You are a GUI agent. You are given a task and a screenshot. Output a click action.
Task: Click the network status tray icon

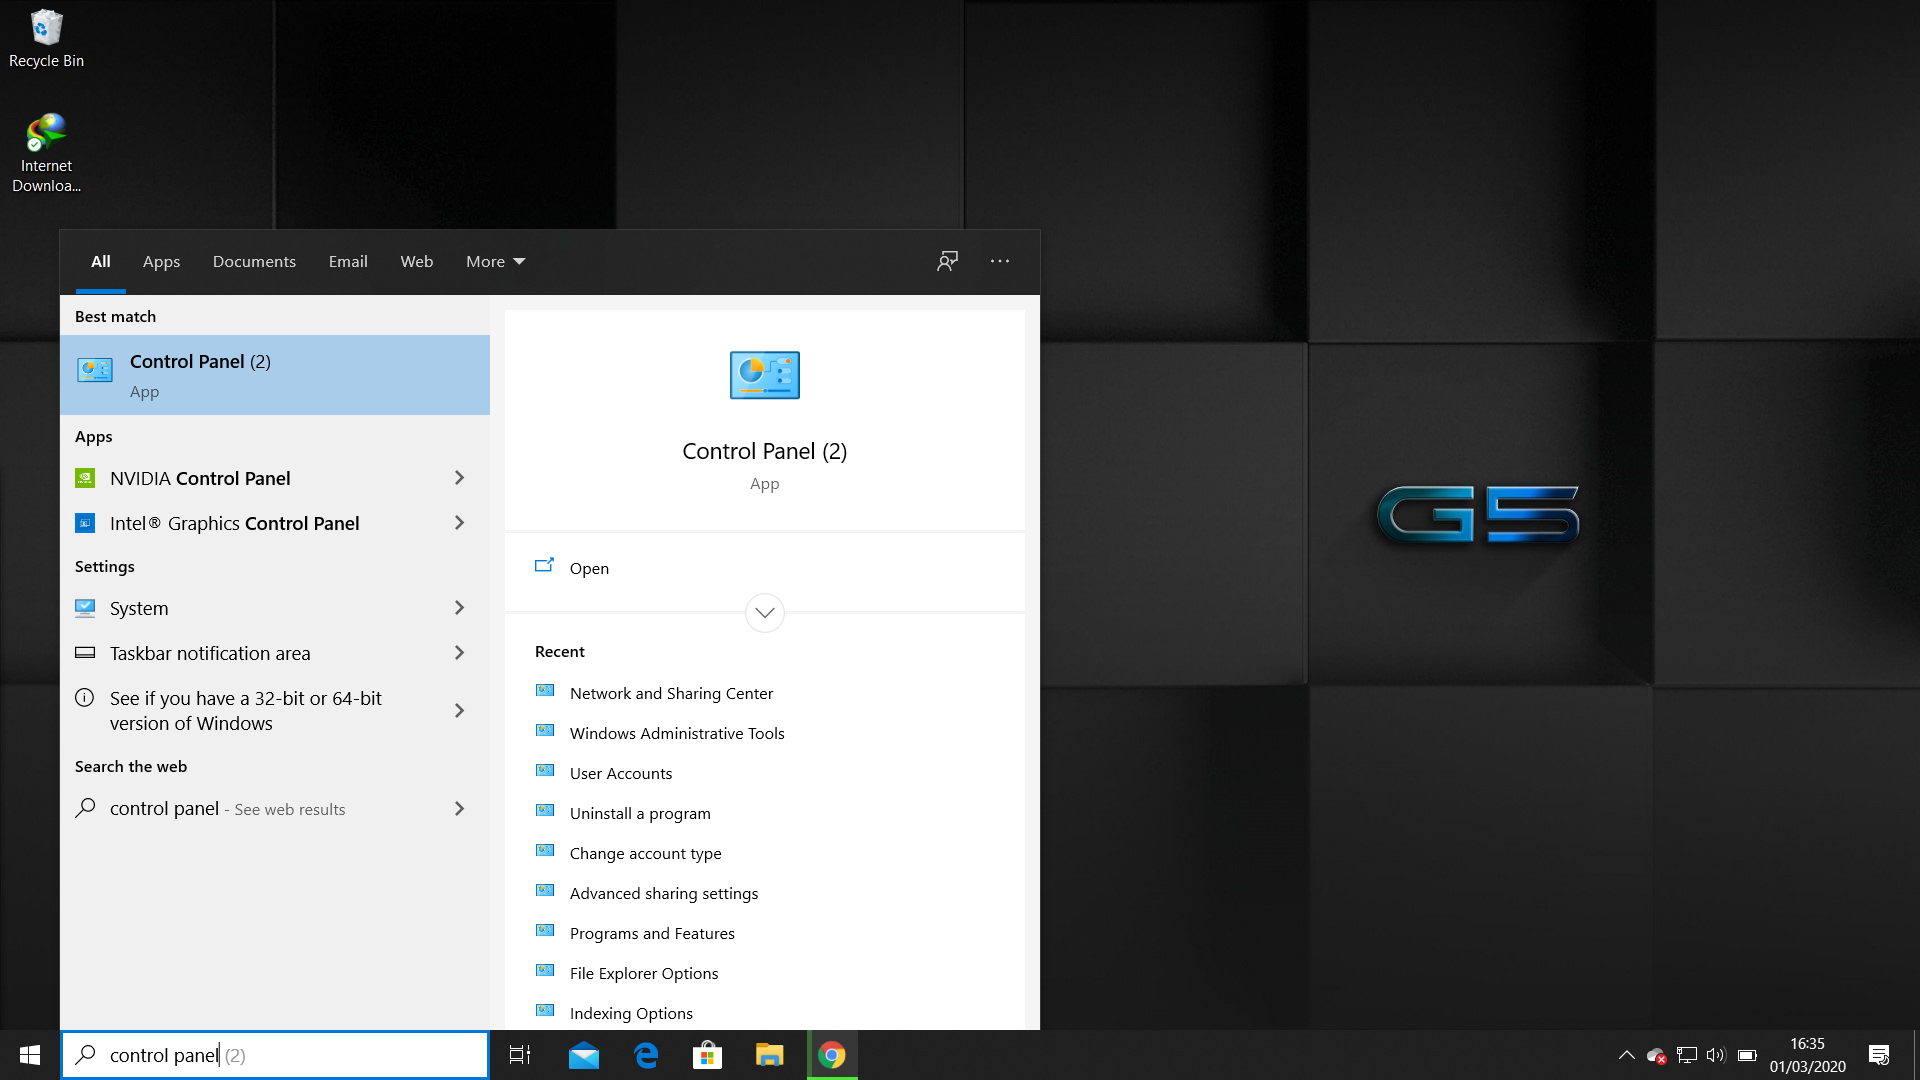pos(1687,1055)
